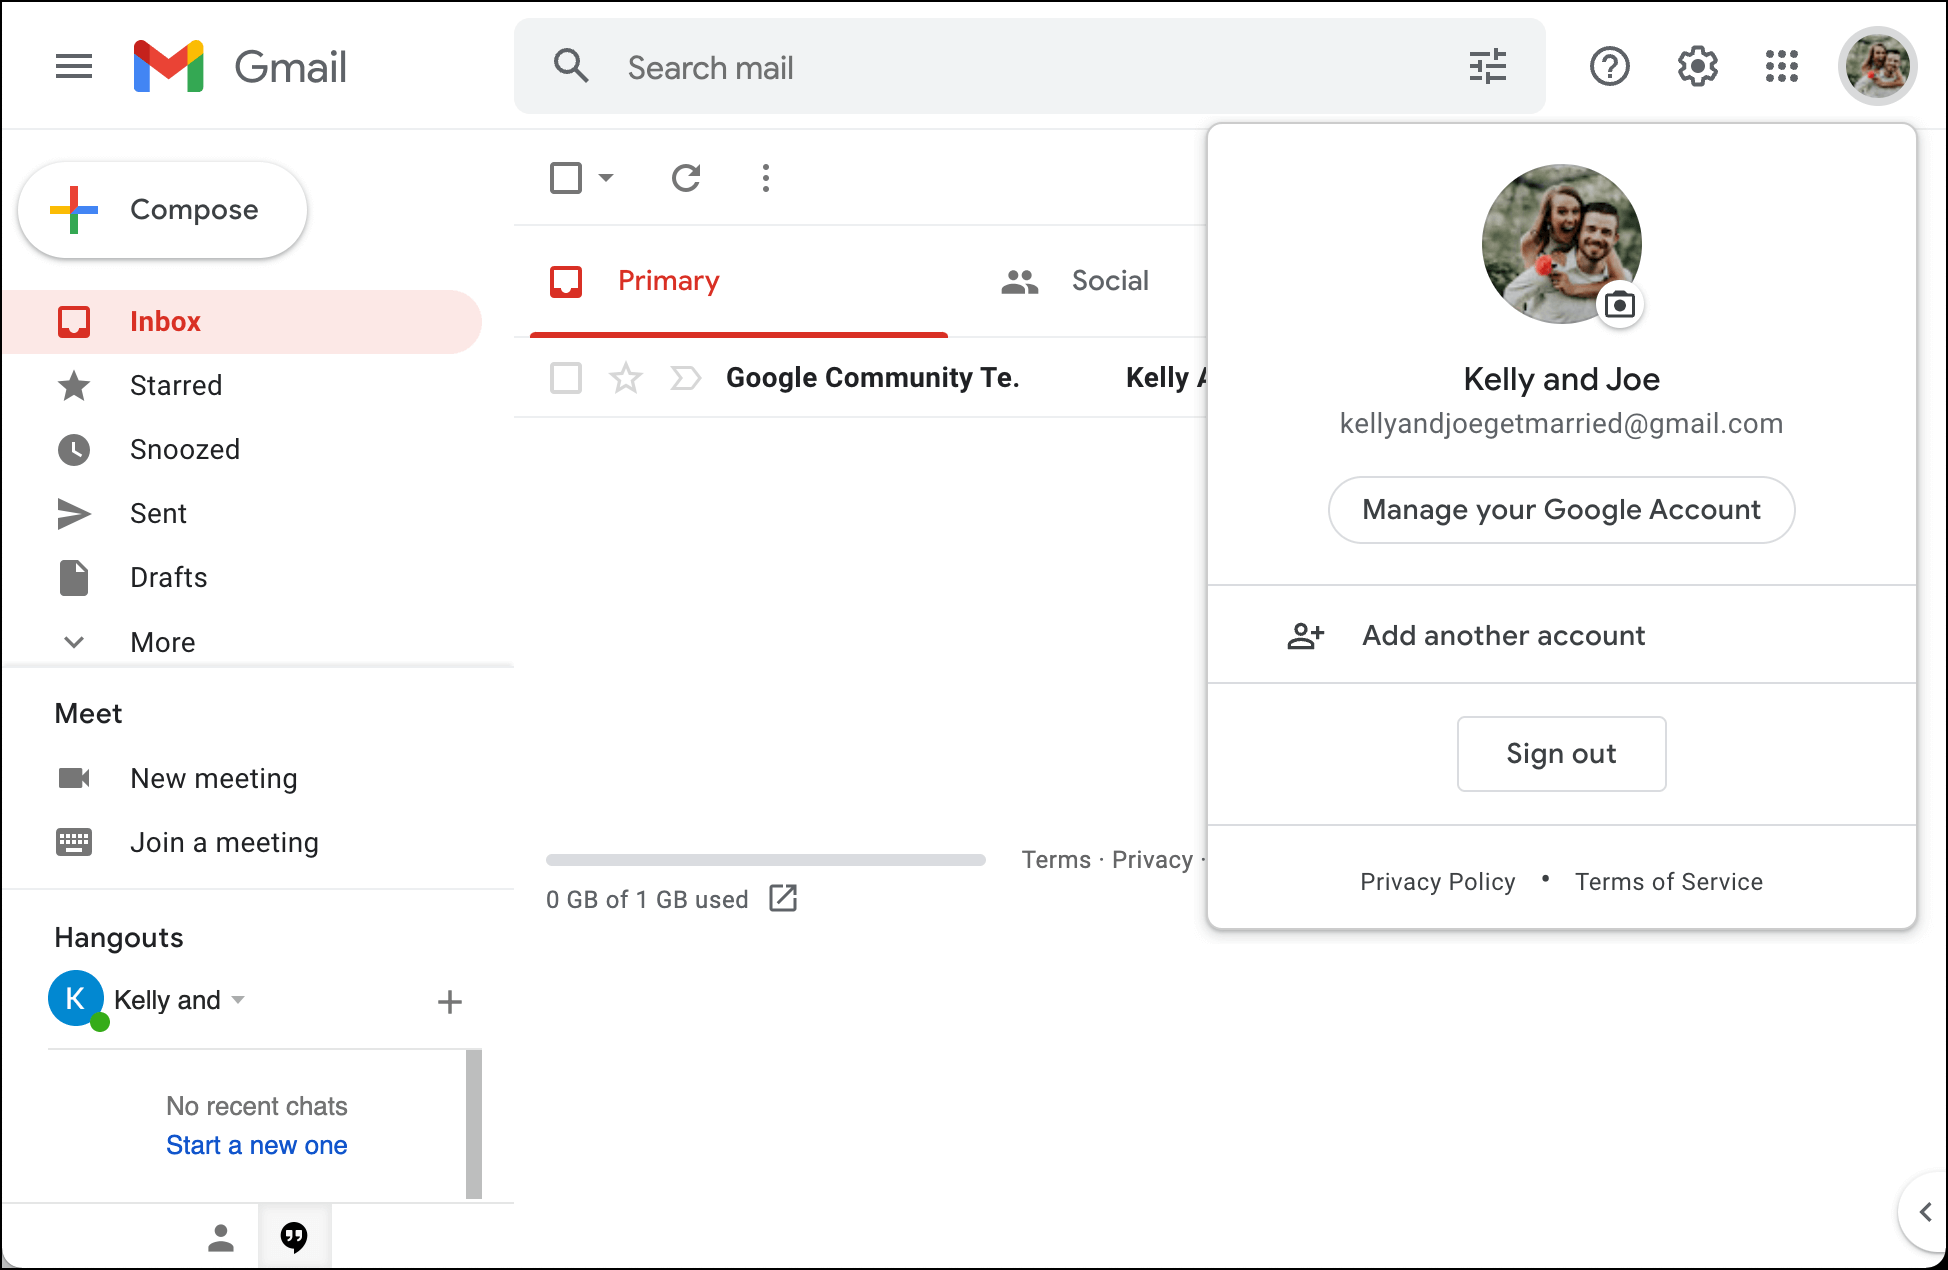Tick the select-all checkbox
This screenshot has width=1948, height=1270.
(x=566, y=178)
